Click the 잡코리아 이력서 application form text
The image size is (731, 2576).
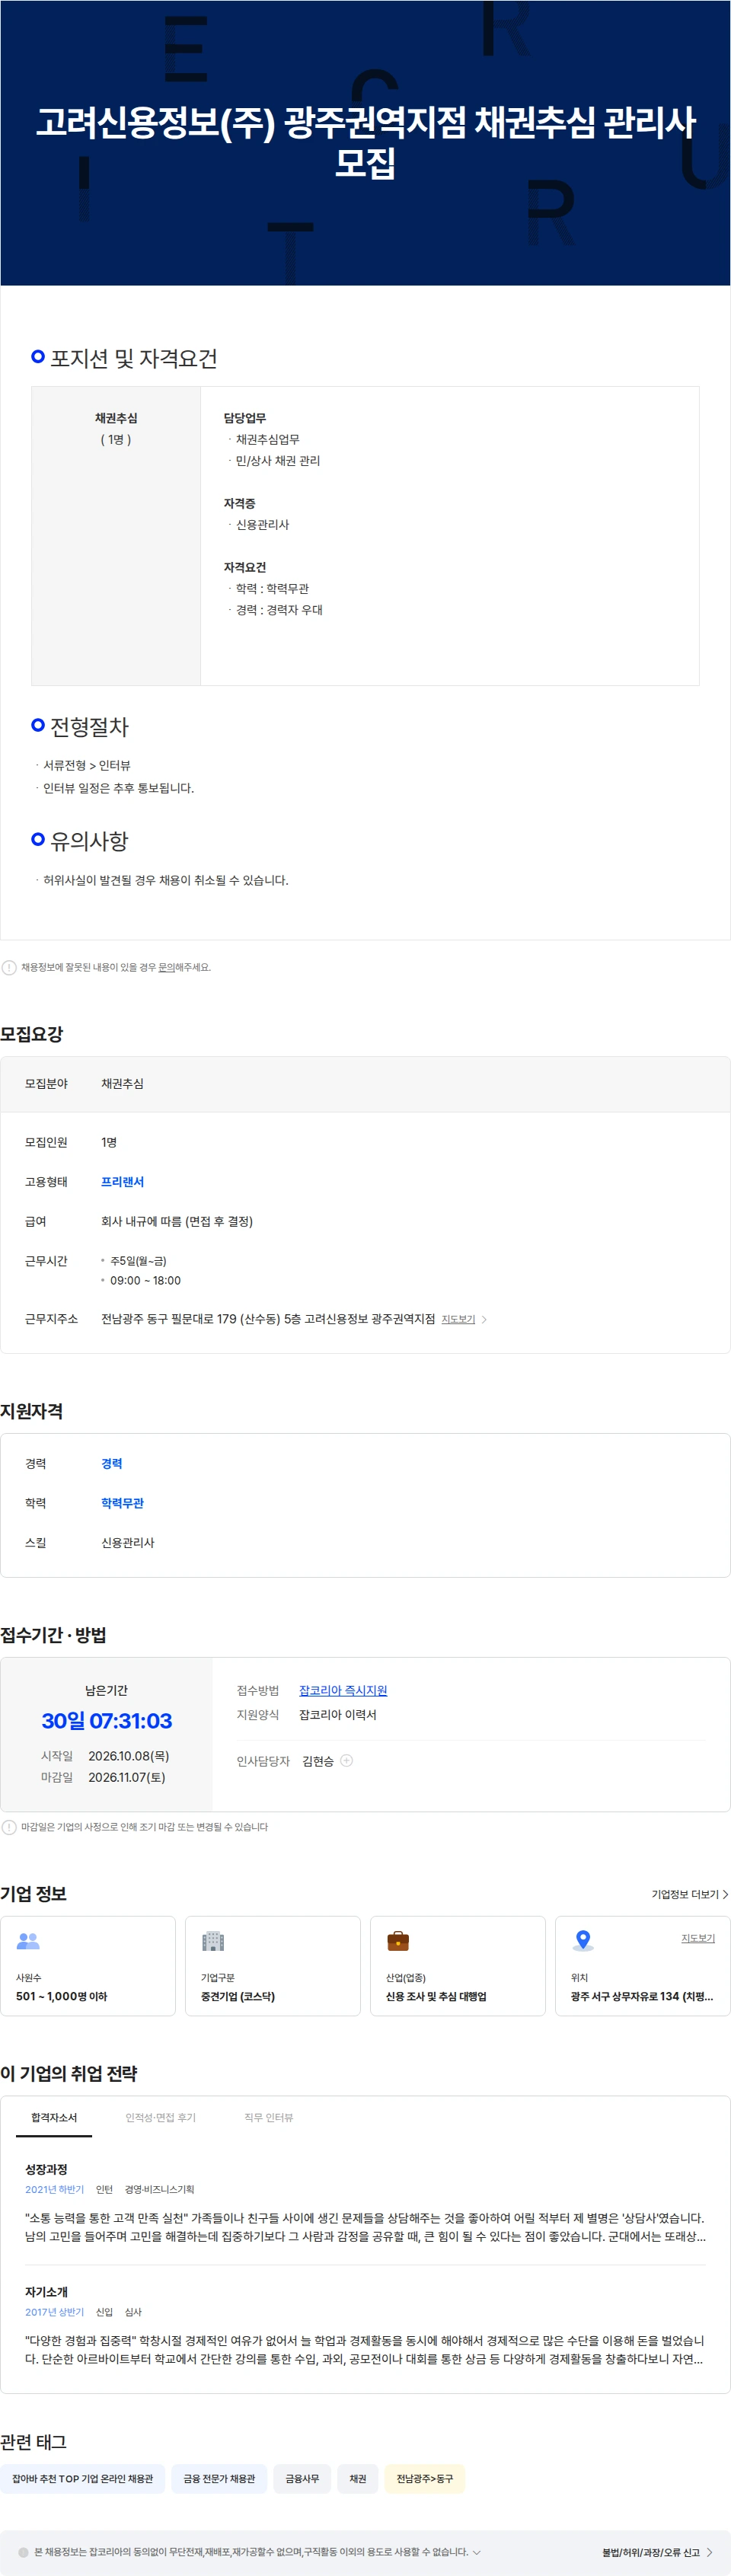338,1714
